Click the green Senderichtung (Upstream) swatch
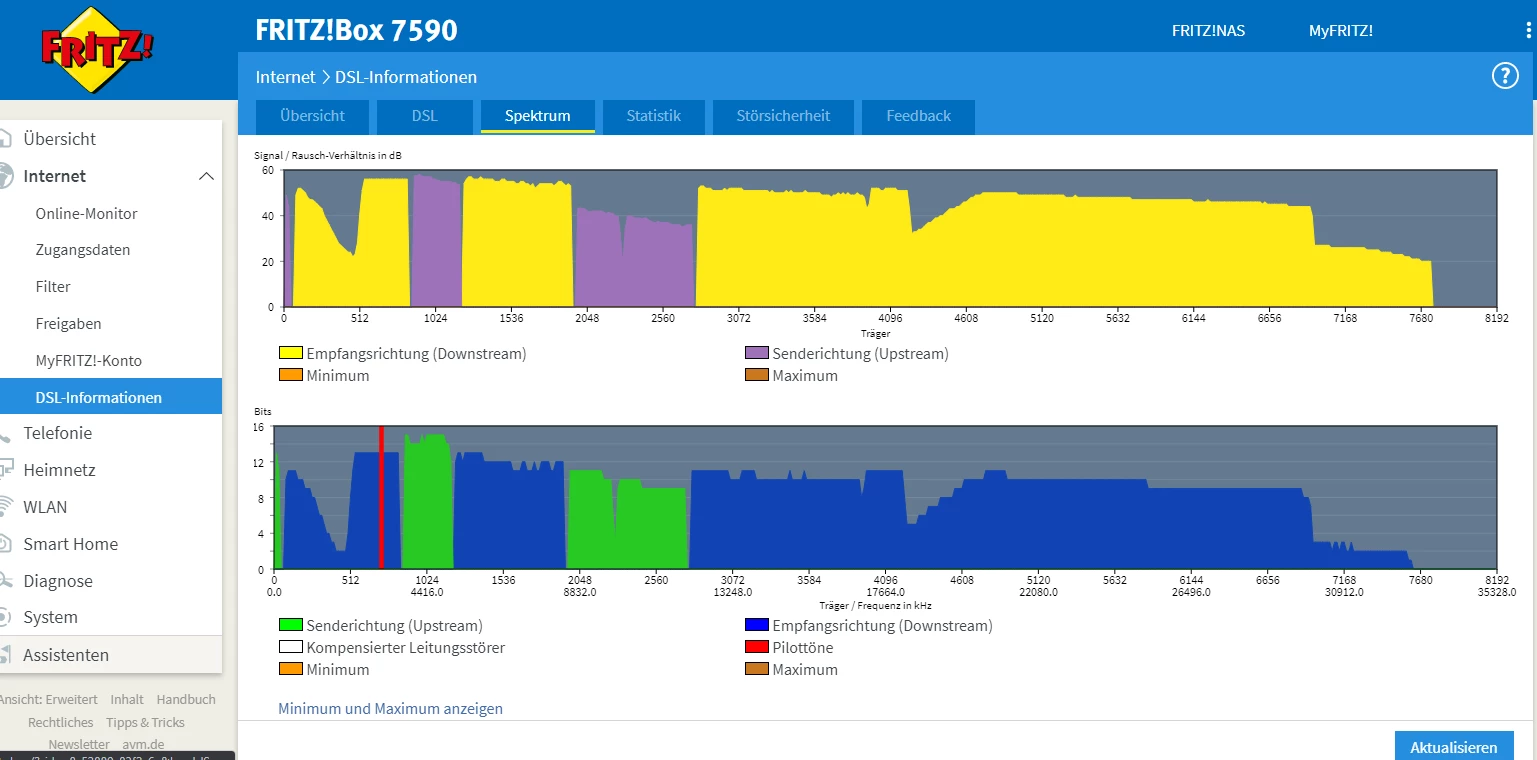 point(291,626)
